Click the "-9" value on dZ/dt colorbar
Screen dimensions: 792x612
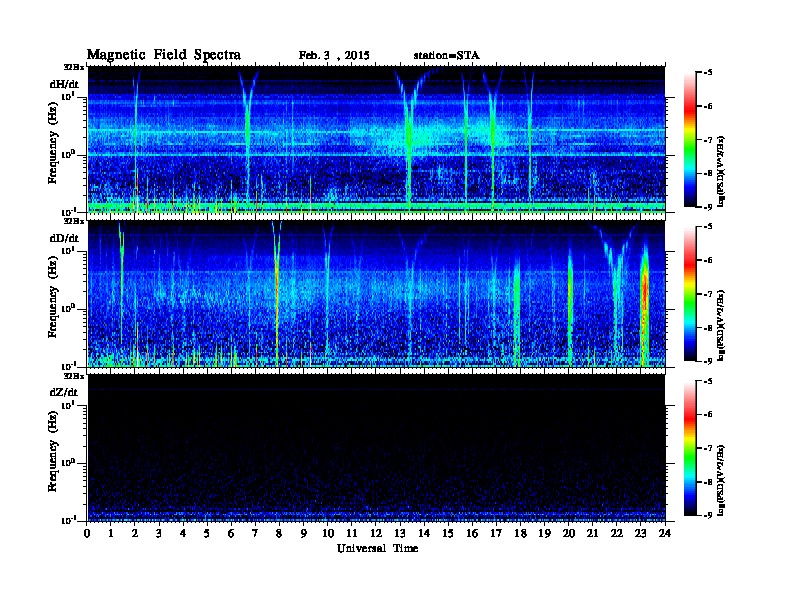707,515
